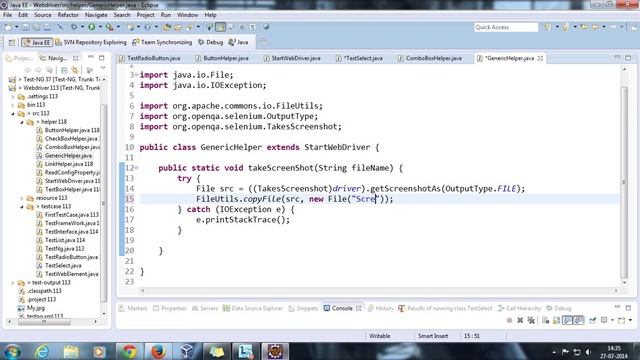The image size is (640, 360).
Task: Switch to StartWebDriver.java editor tab
Action: (x=292, y=58)
